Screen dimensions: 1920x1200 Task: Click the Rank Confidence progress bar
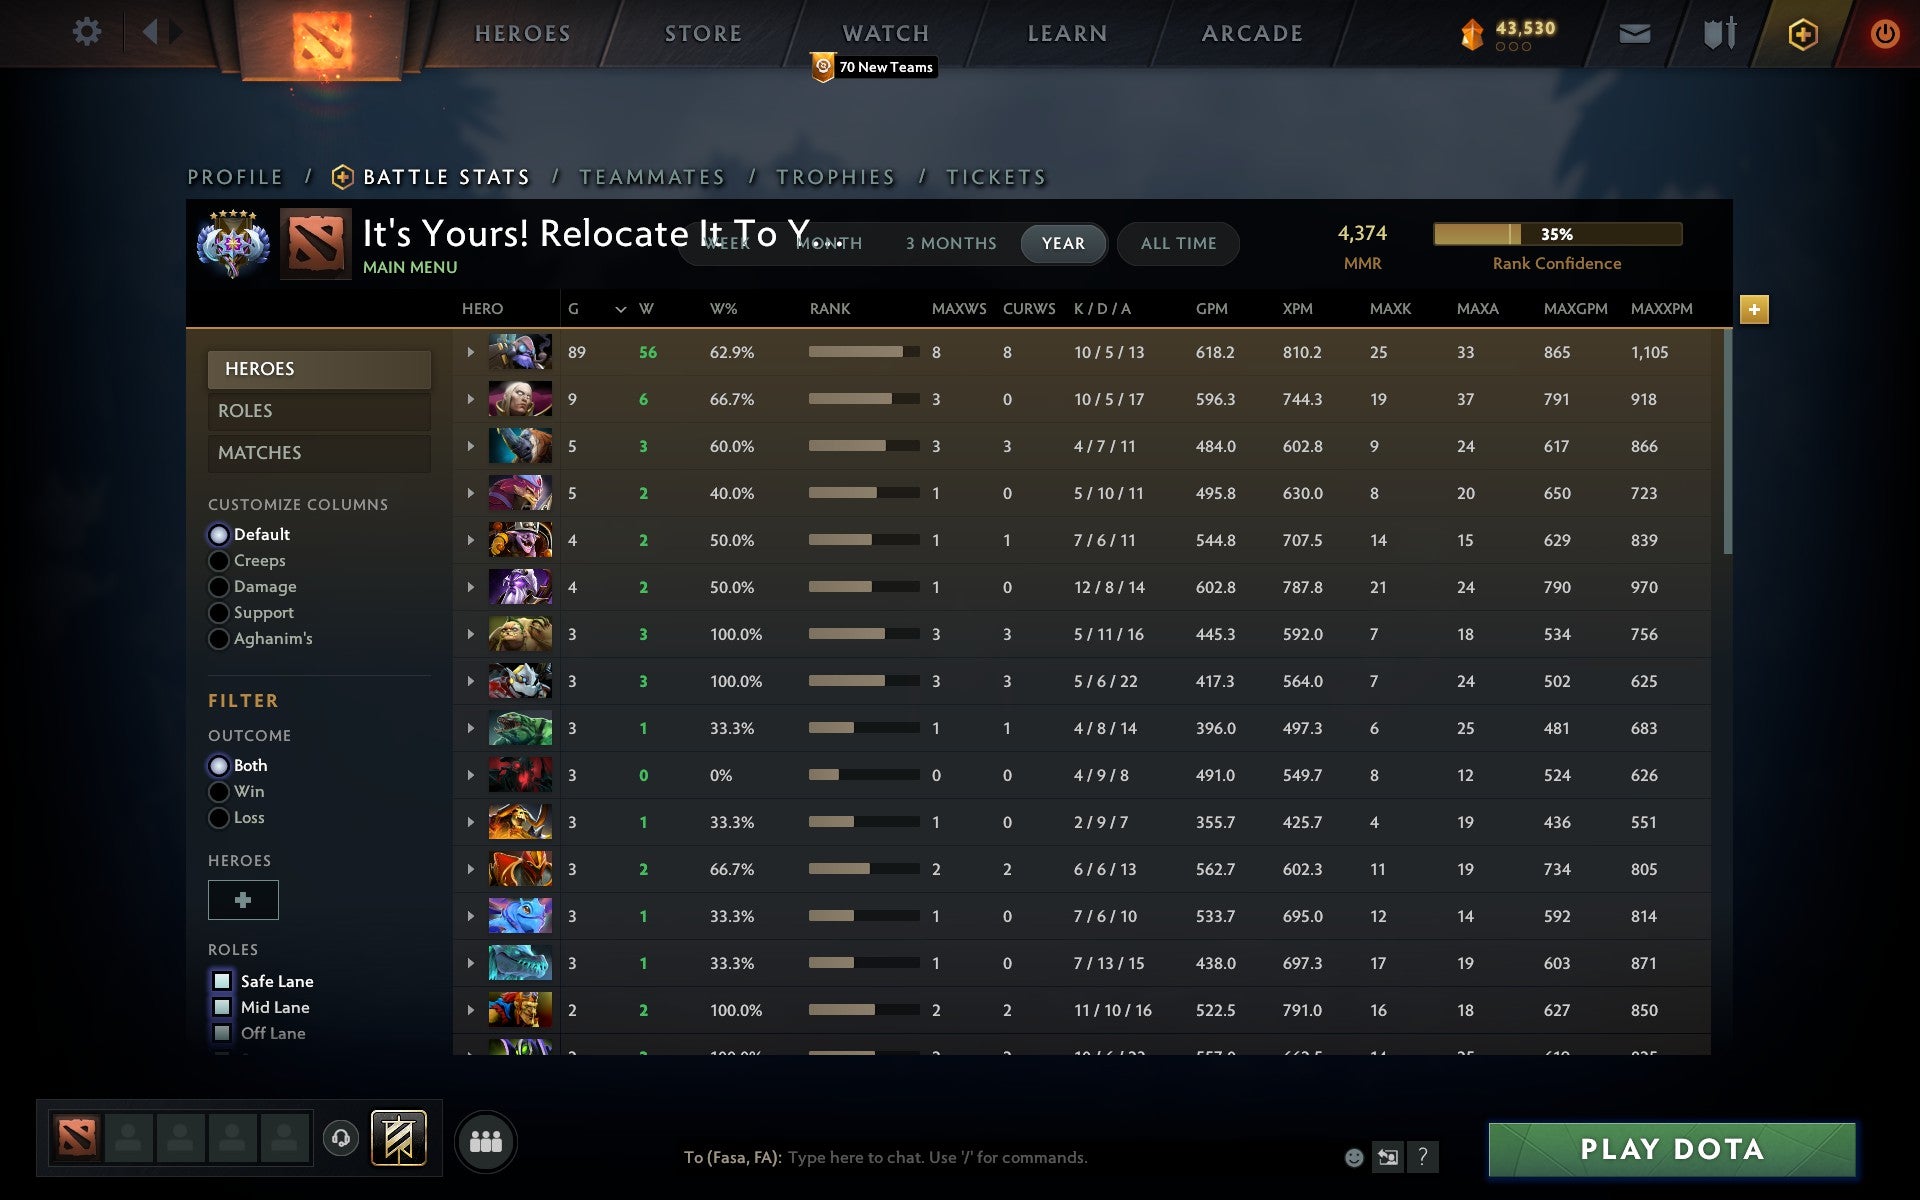(x=1558, y=234)
